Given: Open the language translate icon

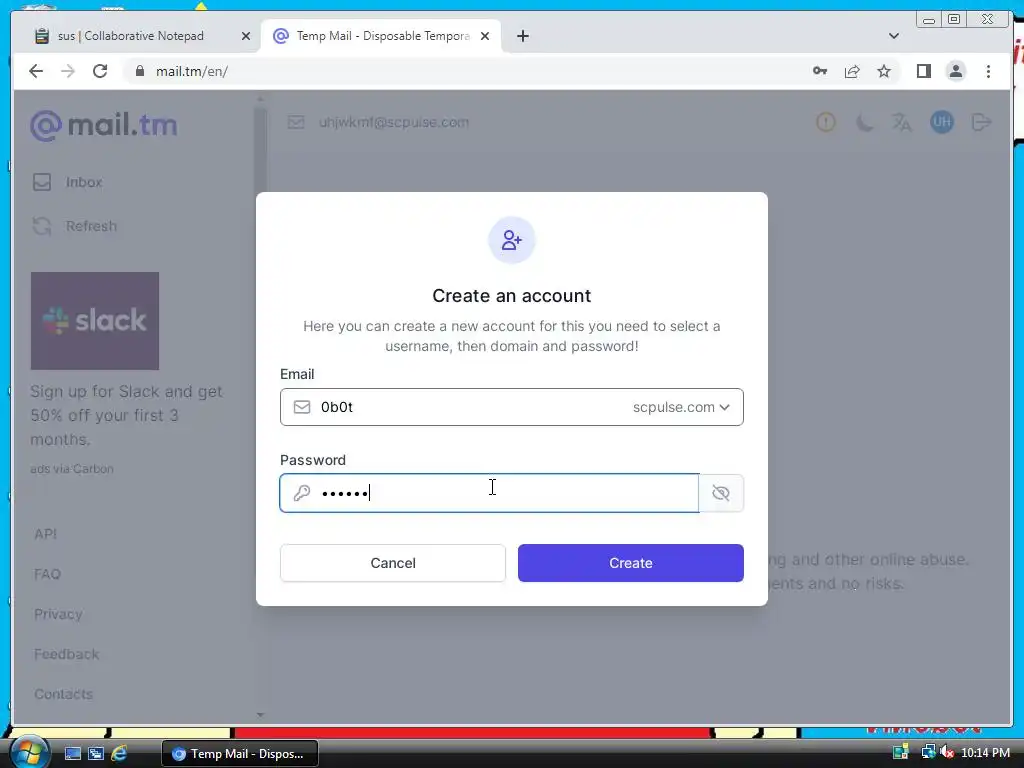Looking at the screenshot, I should coord(902,122).
